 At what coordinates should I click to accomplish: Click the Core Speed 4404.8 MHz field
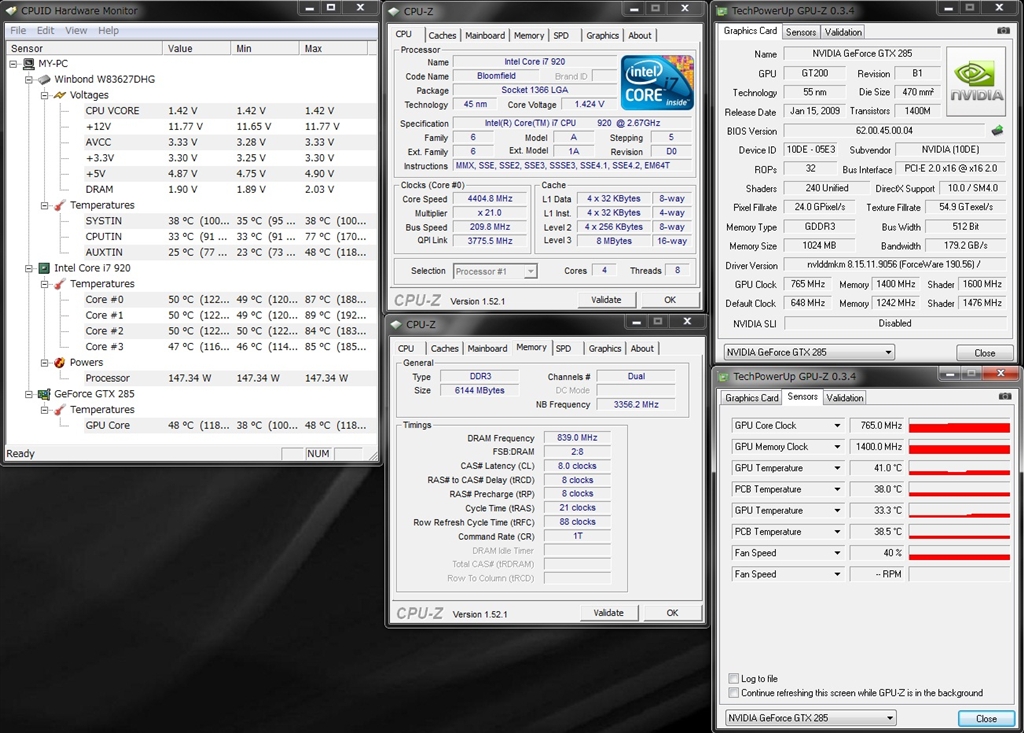pyautogui.click(x=490, y=199)
